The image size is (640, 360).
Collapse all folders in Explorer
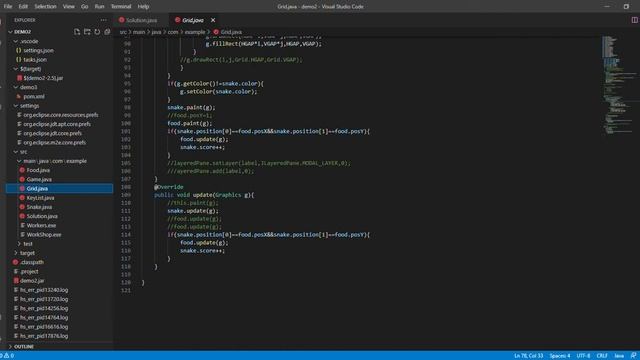coord(107,32)
